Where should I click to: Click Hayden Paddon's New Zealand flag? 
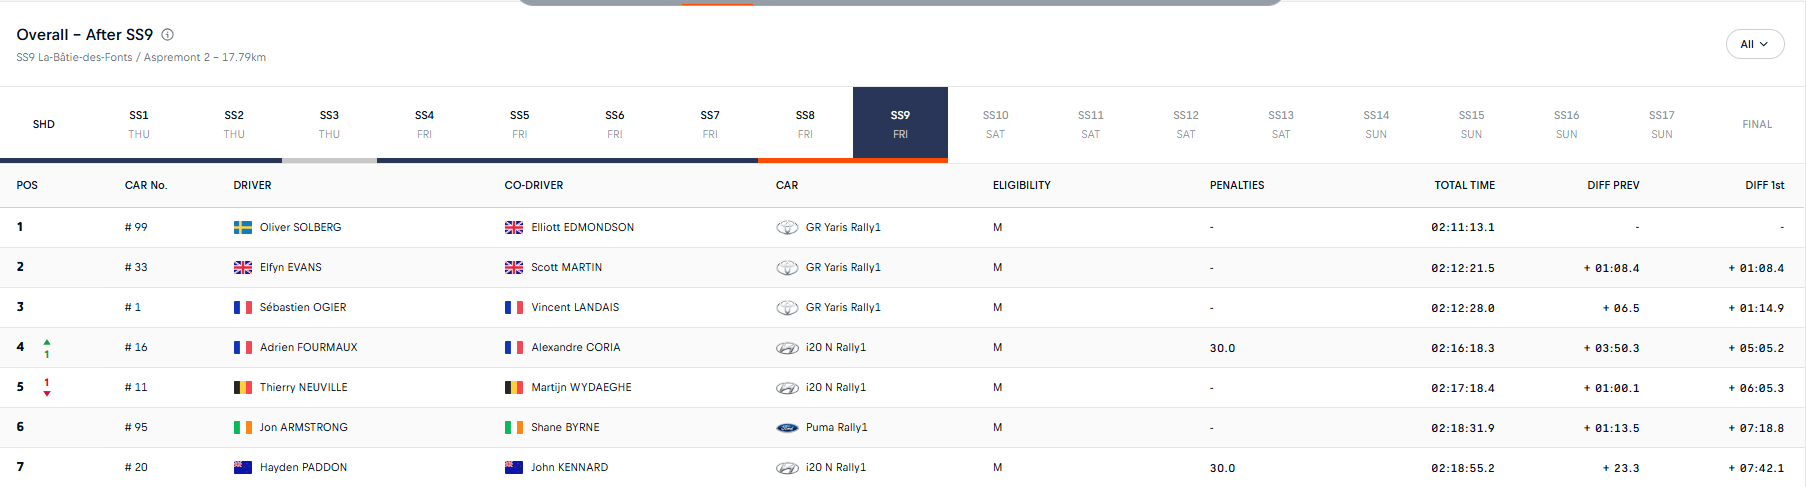click(243, 467)
